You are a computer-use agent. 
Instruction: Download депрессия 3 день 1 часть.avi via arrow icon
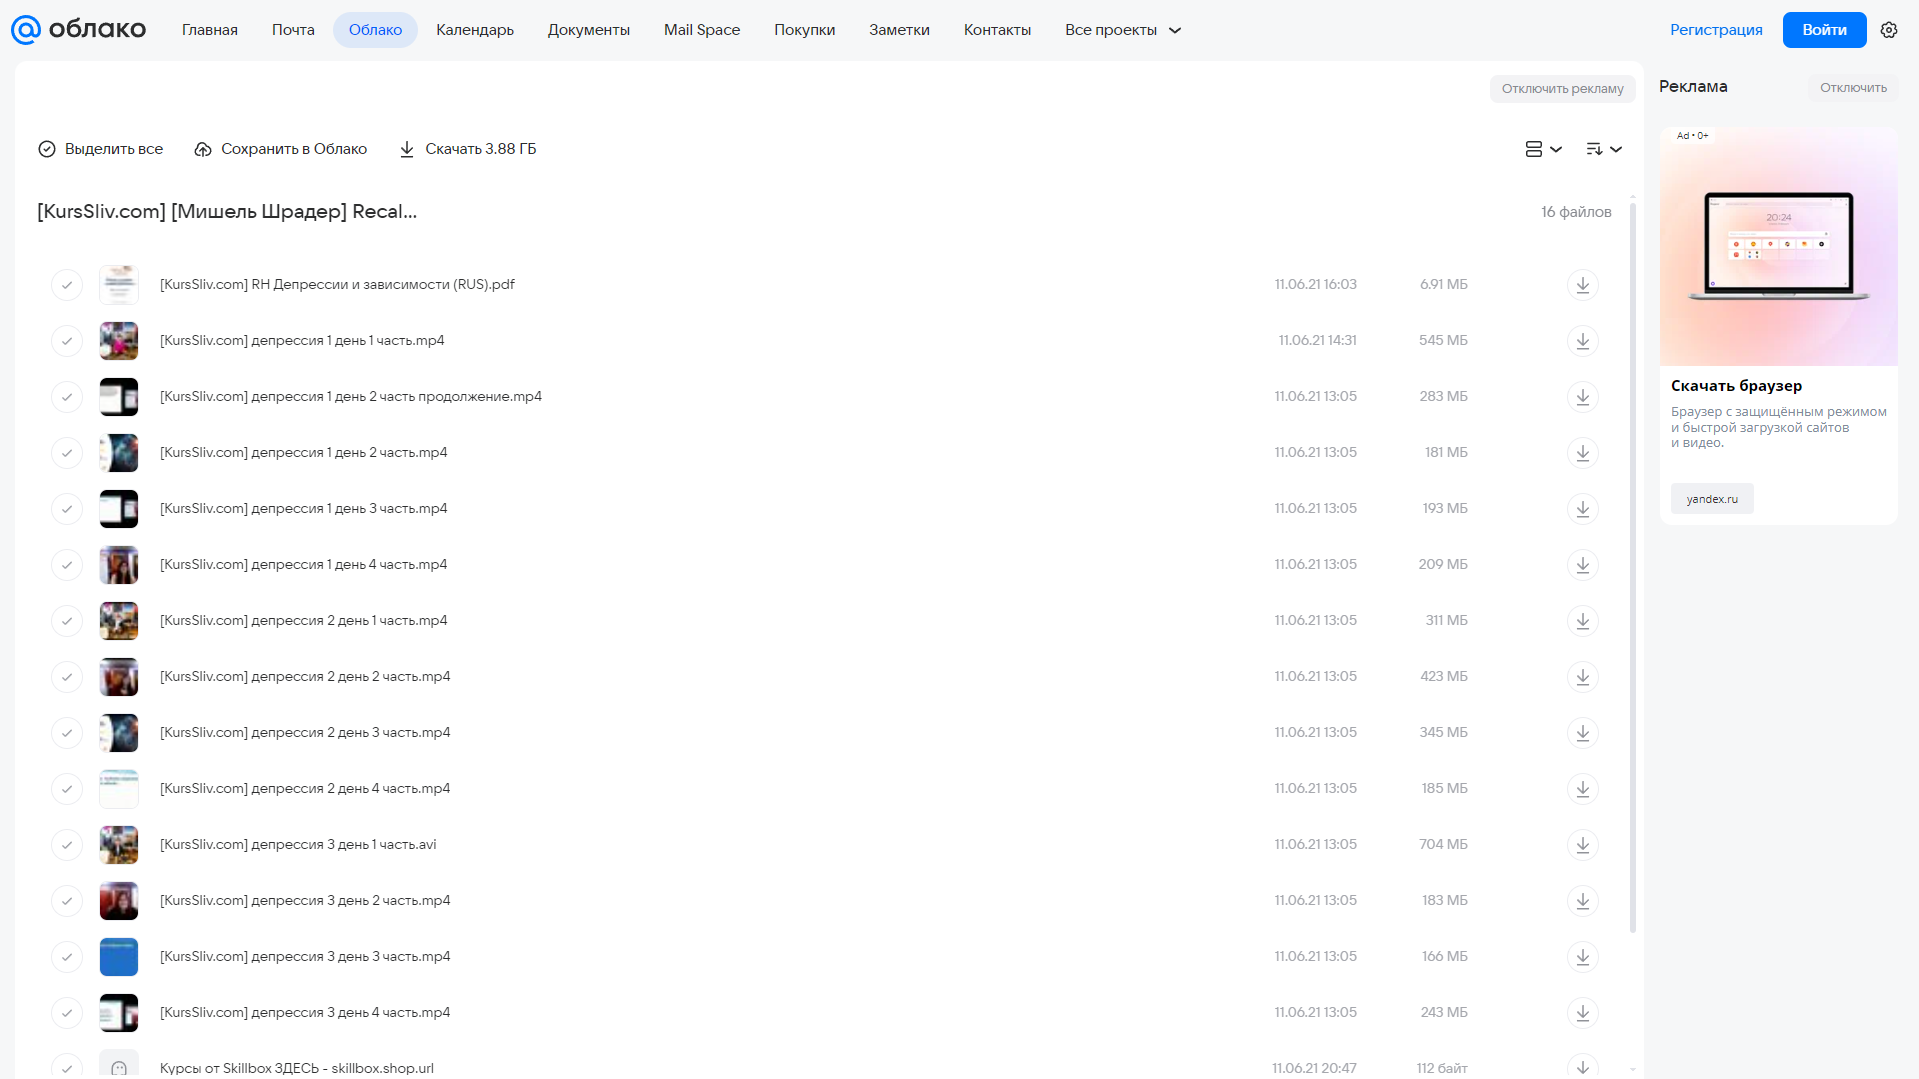1582,845
